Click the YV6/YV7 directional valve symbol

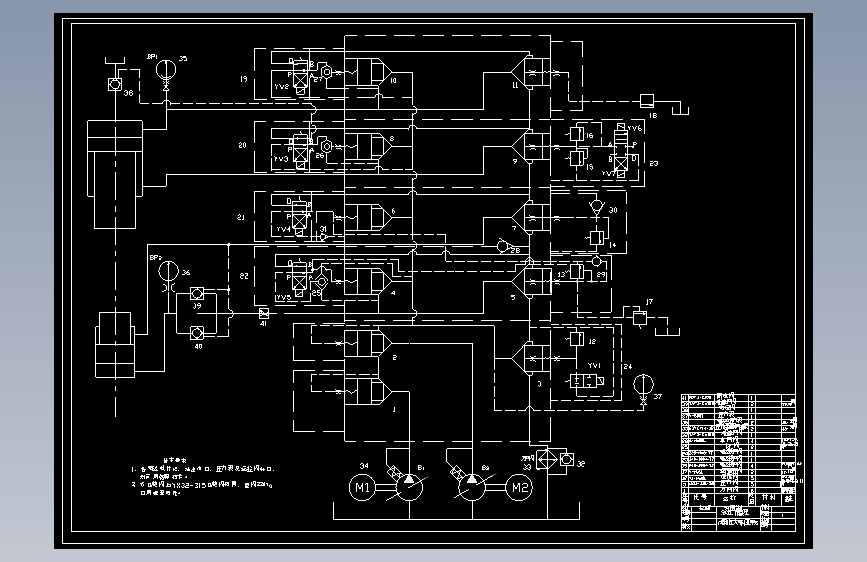pos(621,151)
